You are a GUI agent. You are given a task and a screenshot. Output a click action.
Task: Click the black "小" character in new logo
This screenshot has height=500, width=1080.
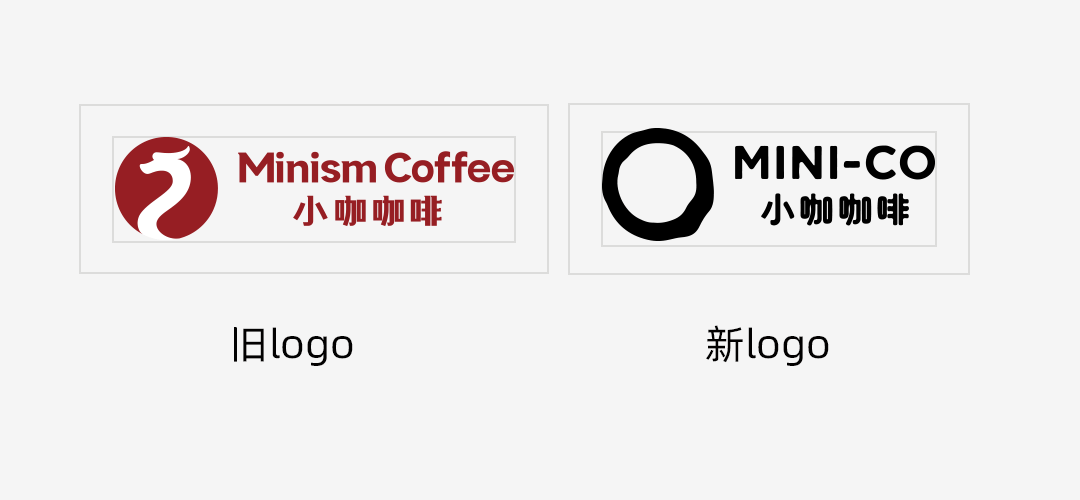click(778, 211)
